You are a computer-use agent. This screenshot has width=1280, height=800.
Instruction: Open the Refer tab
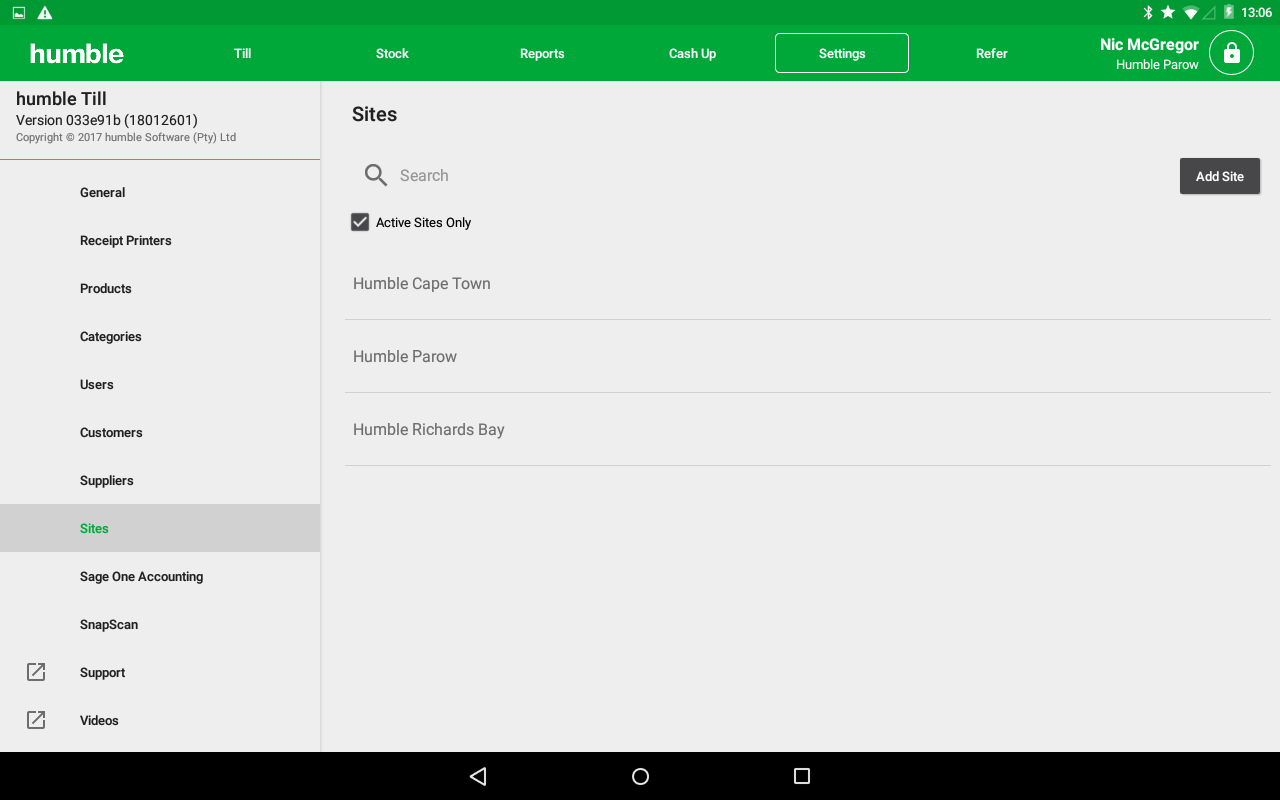point(992,53)
